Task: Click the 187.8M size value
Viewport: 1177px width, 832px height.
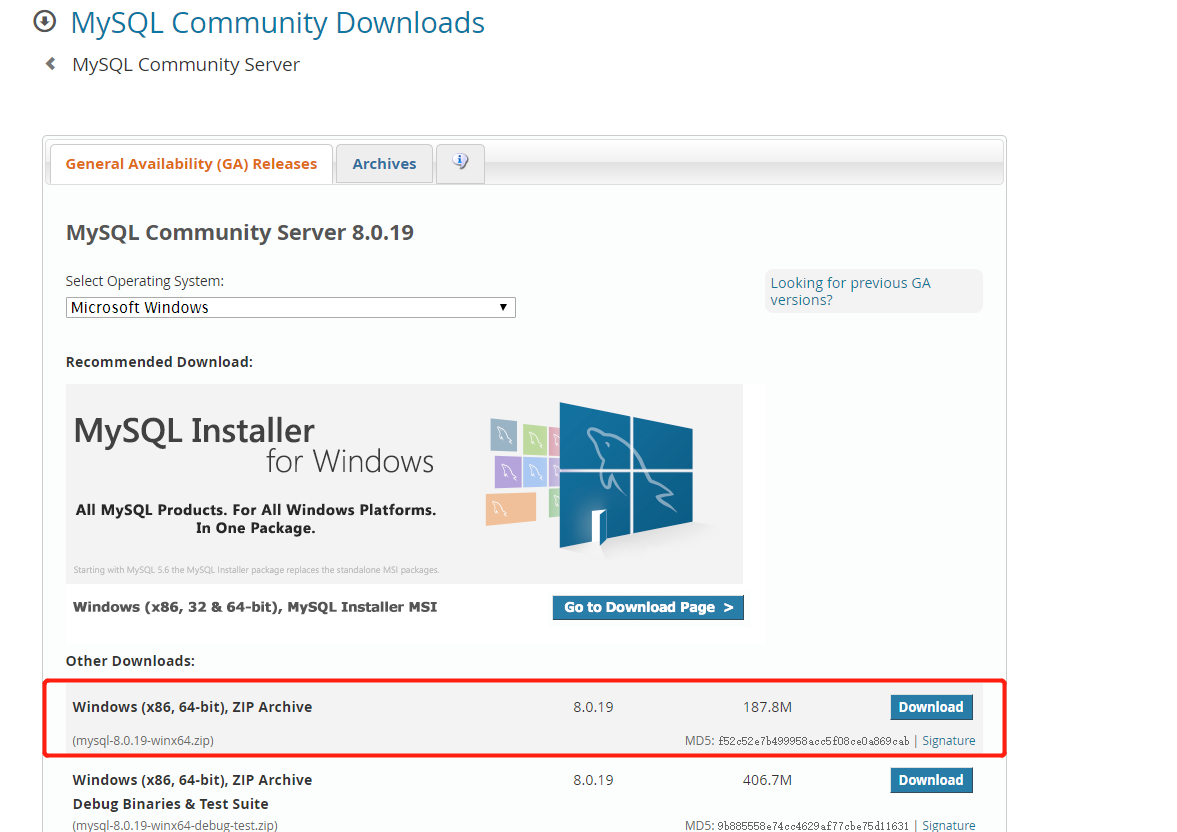Action: coord(767,707)
